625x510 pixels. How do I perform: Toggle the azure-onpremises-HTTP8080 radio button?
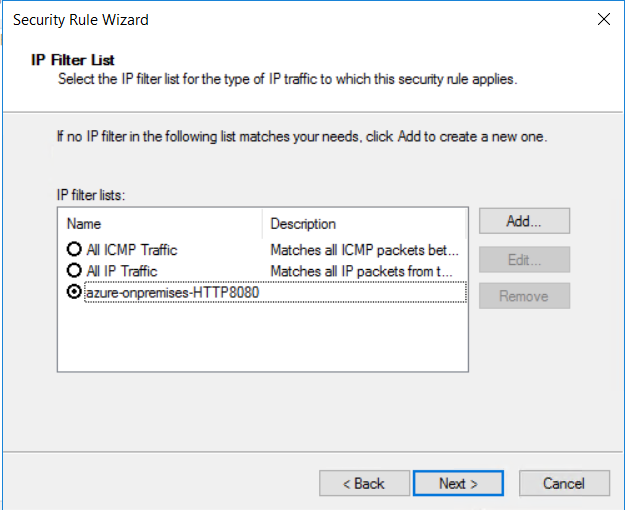pyautogui.click(x=74, y=292)
